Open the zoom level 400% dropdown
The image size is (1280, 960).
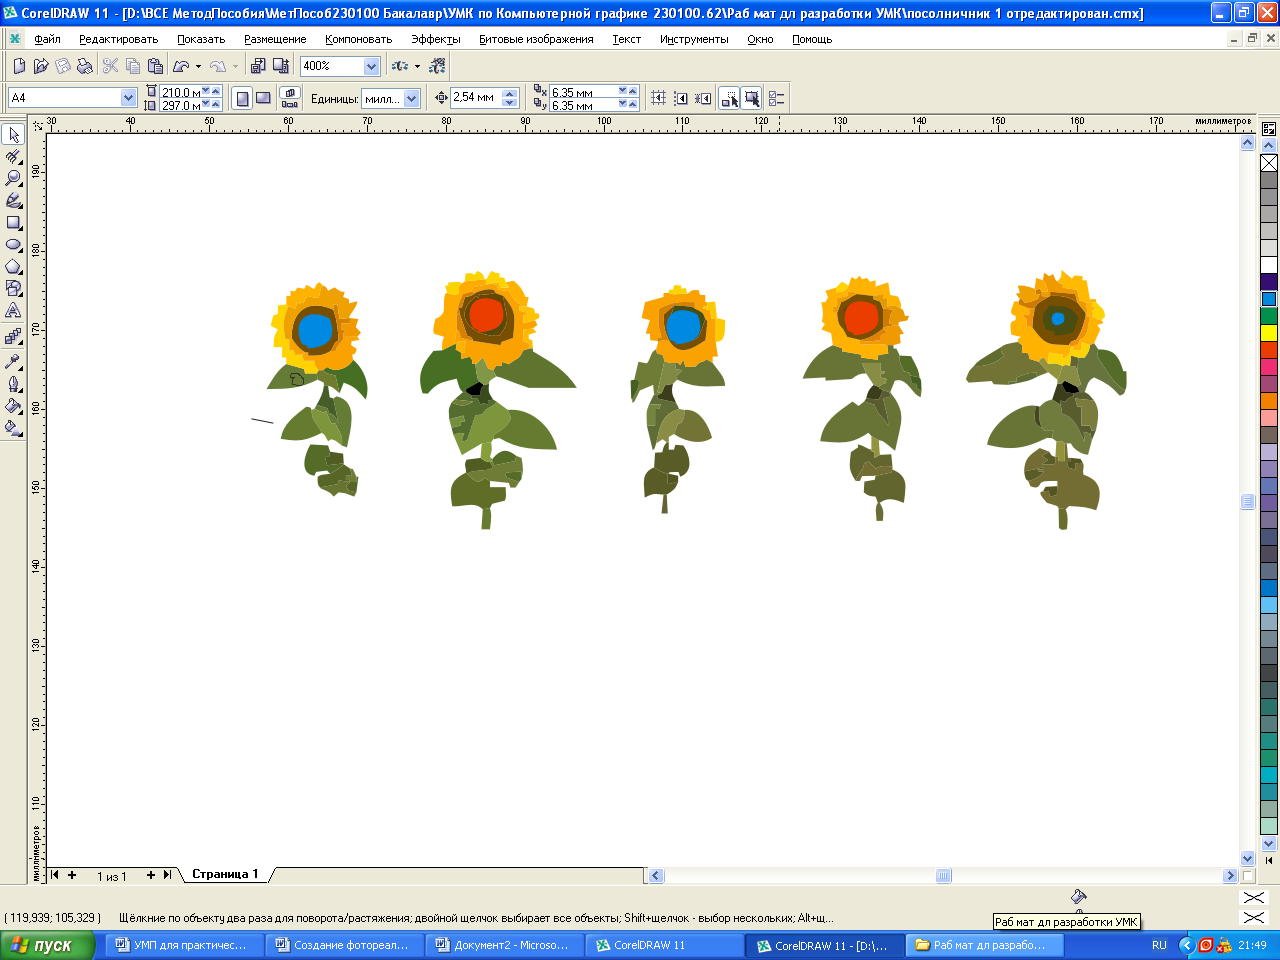pyautogui.click(x=371, y=66)
